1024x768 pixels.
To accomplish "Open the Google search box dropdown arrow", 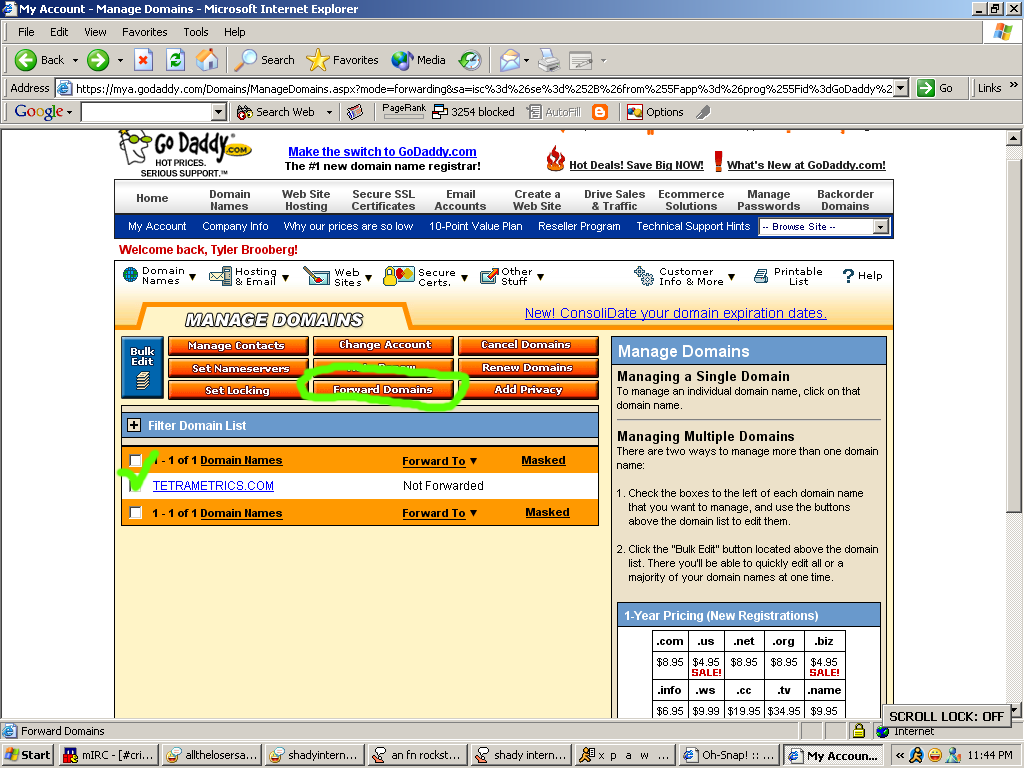I will coord(219,112).
